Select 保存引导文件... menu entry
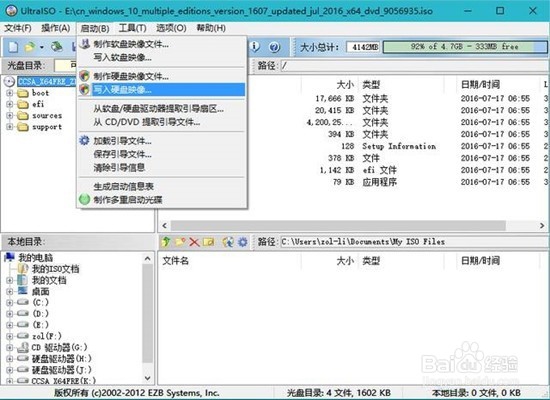 162,154
